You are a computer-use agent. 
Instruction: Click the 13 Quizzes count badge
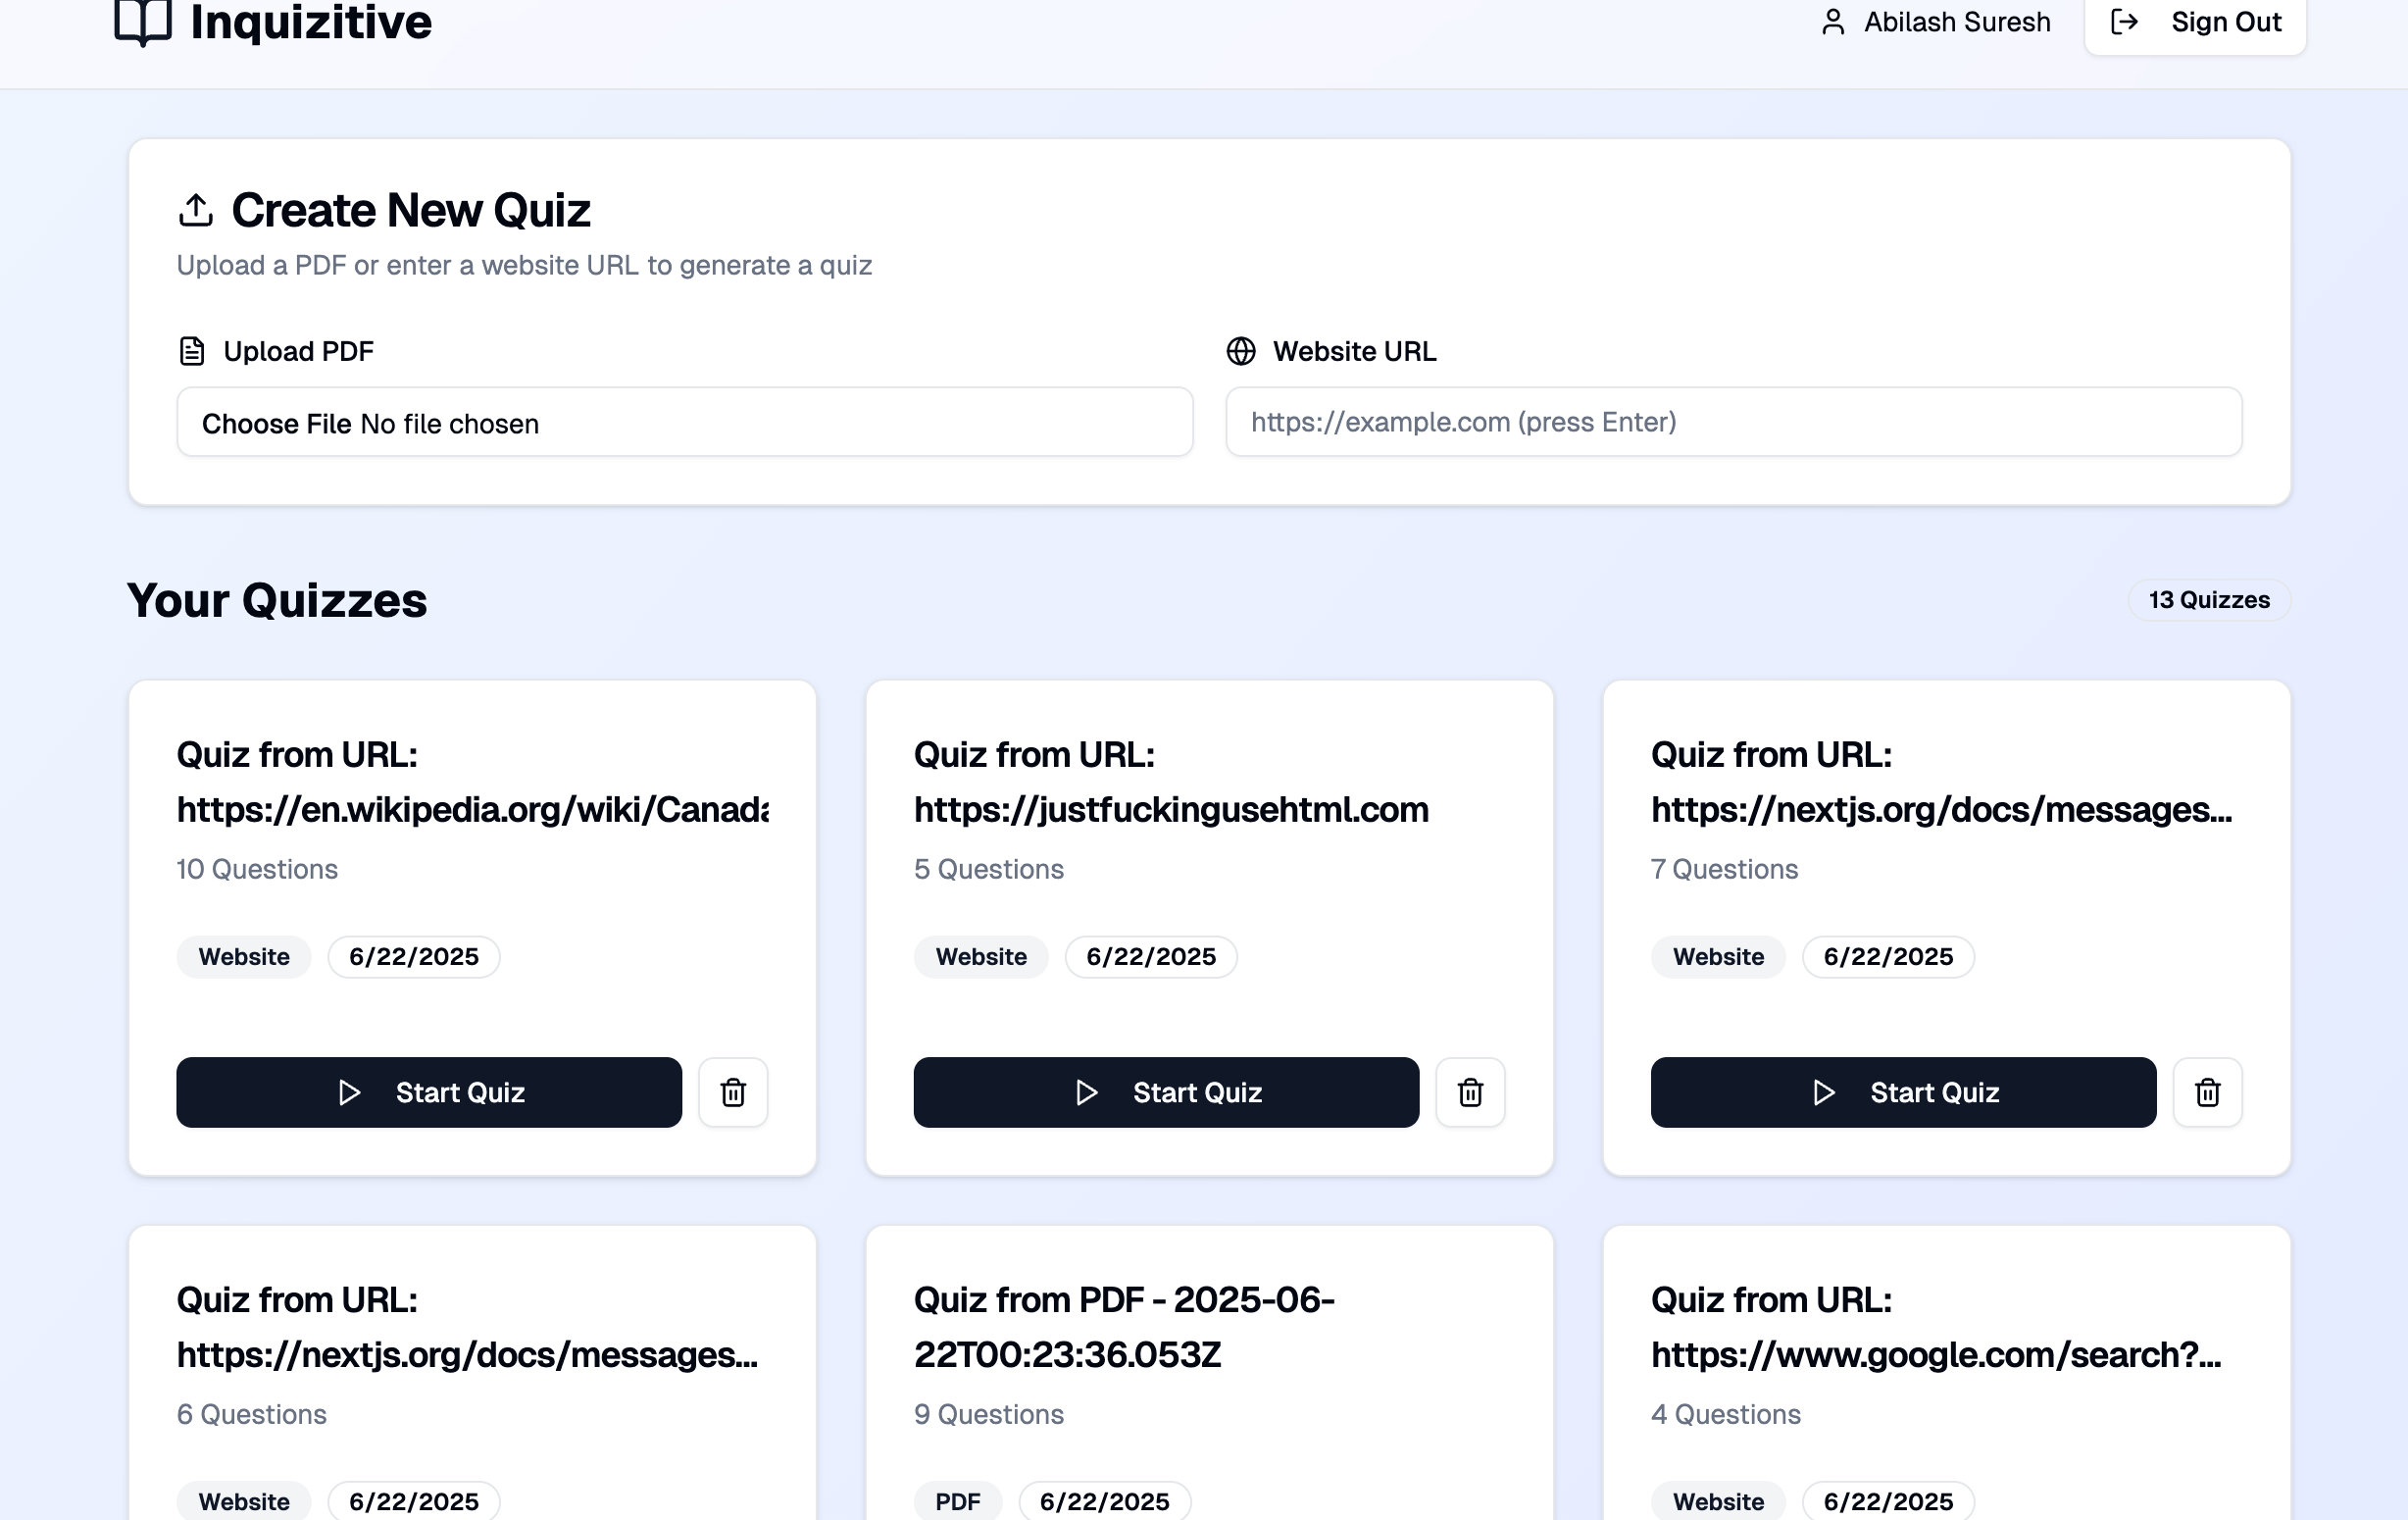(x=2208, y=600)
